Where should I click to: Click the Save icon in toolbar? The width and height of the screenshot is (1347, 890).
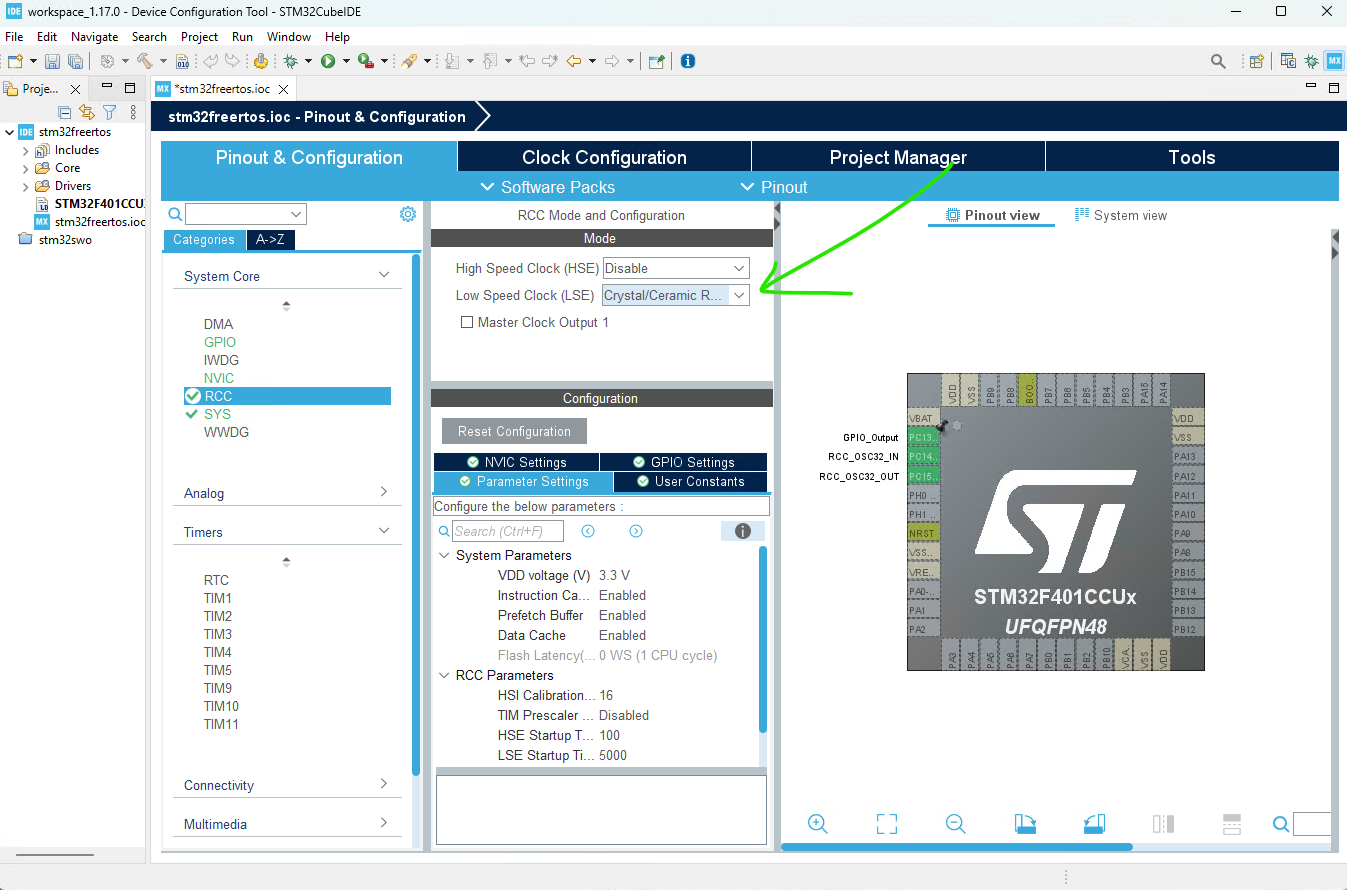(52, 61)
